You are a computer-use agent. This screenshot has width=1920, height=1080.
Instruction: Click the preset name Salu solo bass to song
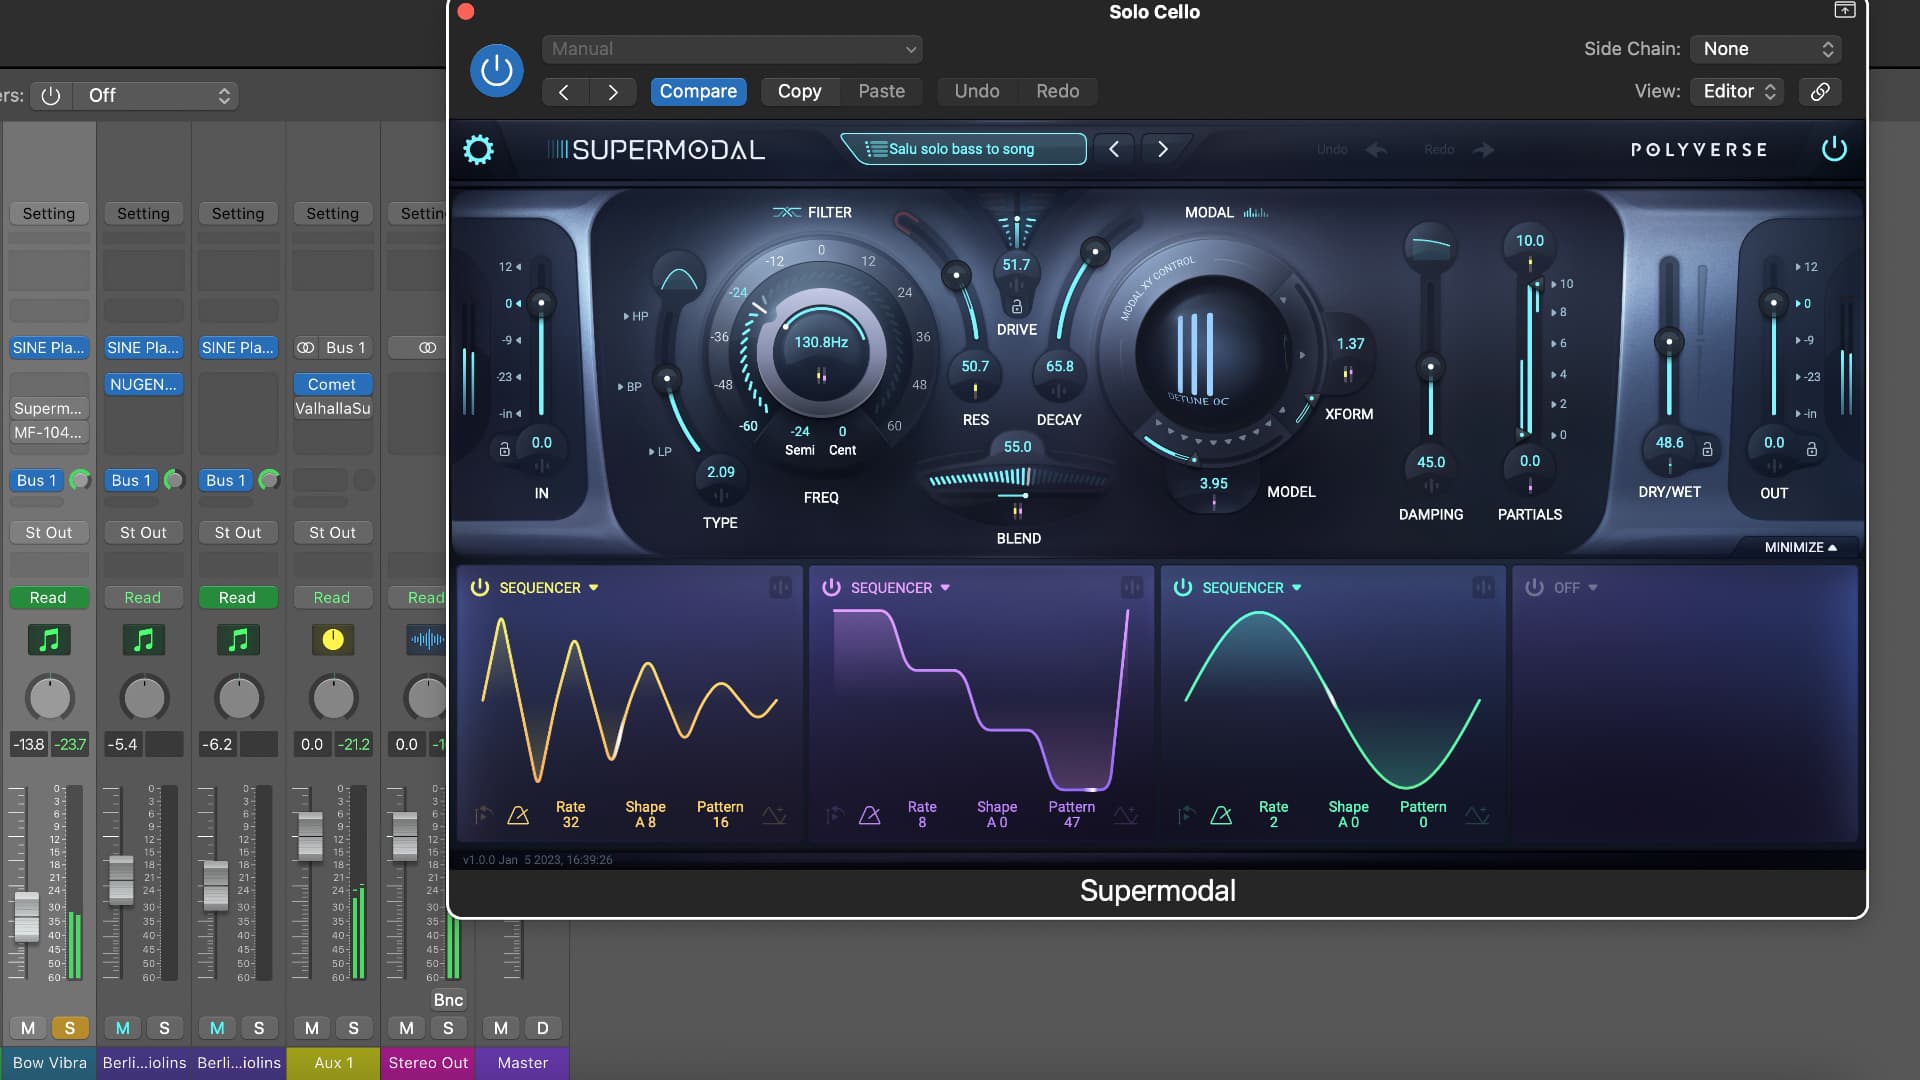tap(961, 149)
